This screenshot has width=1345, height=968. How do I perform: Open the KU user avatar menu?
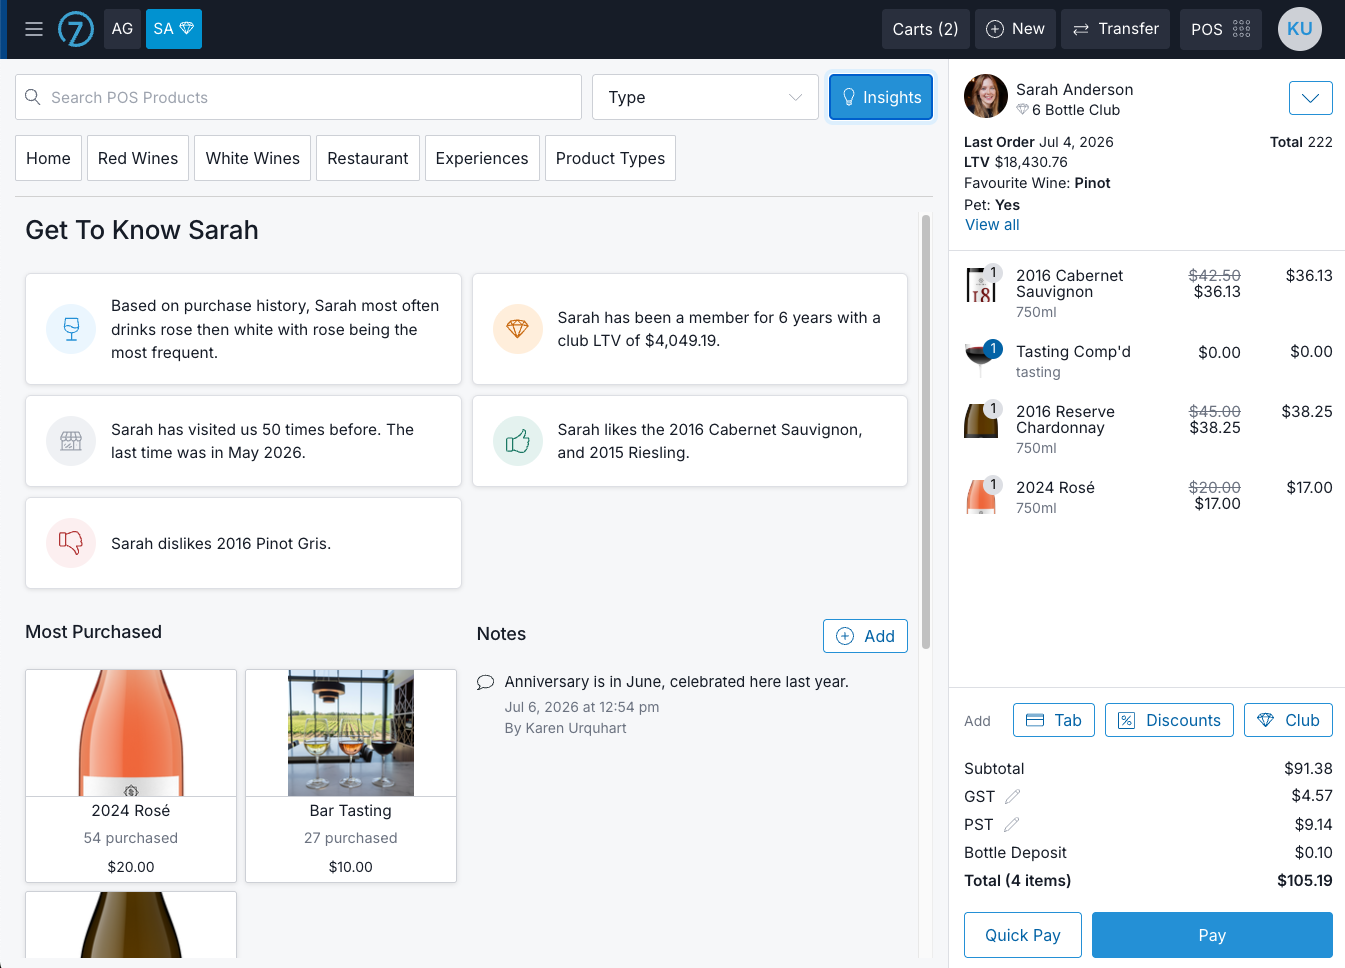[x=1299, y=29]
